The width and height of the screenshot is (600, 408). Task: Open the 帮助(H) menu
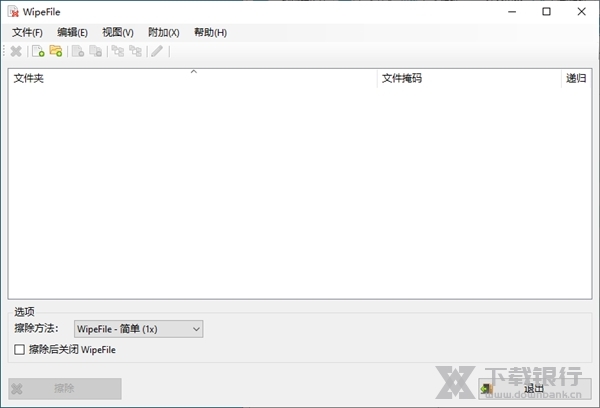click(210, 33)
